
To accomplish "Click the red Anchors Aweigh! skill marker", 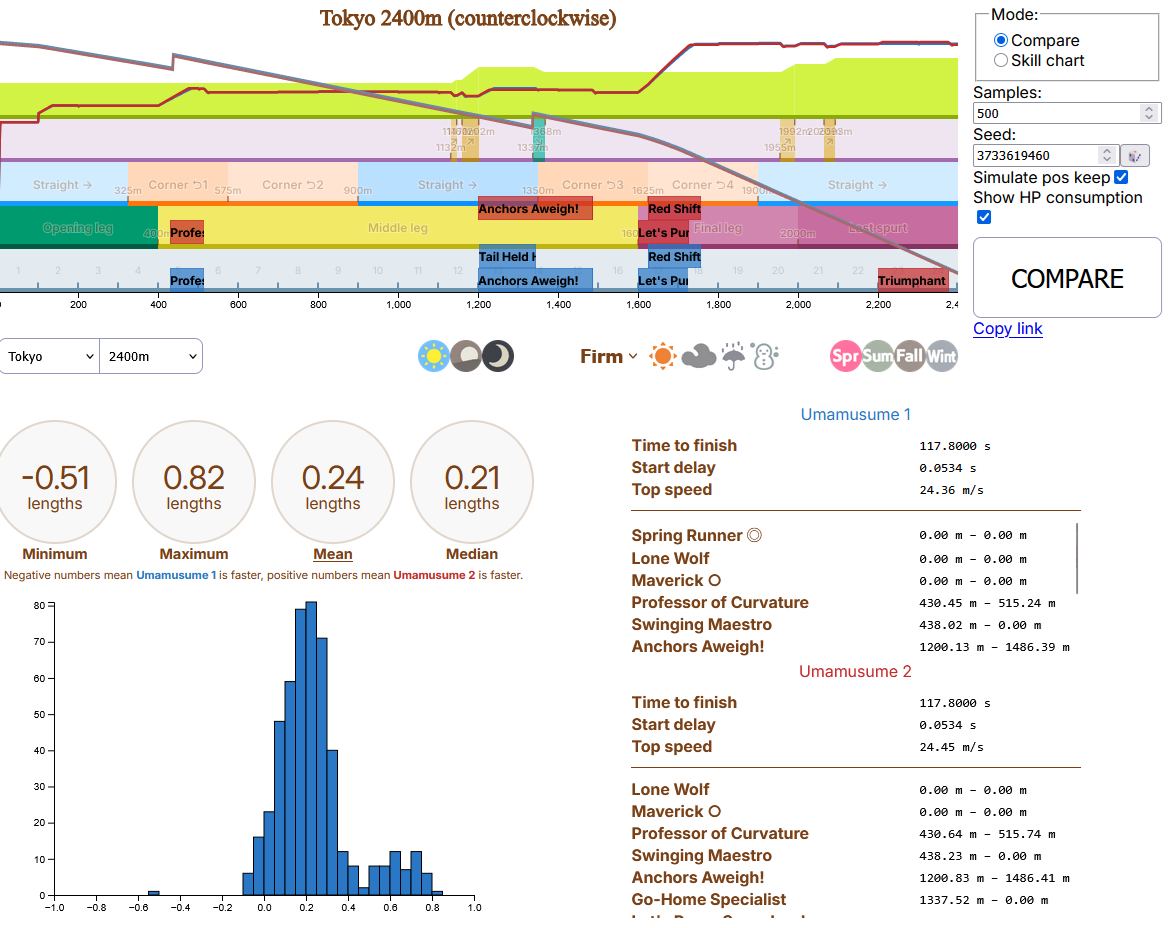I will click(535, 208).
